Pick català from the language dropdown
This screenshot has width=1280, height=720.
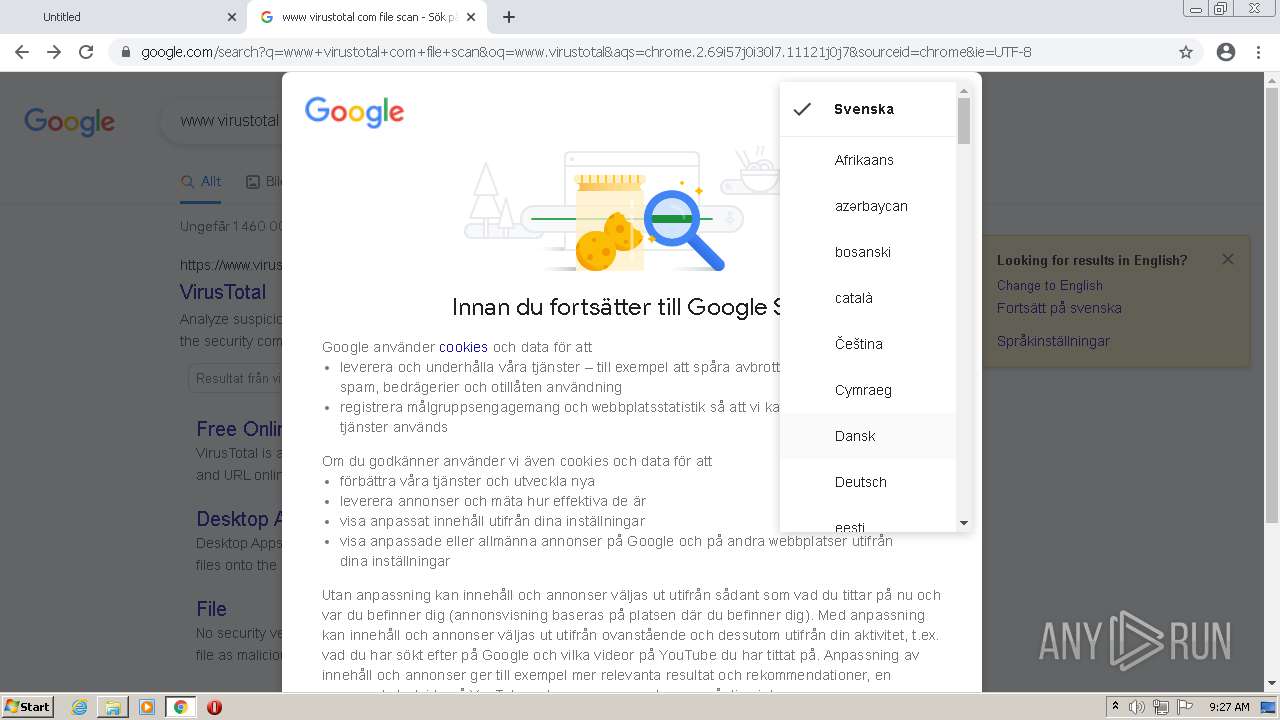coord(868,298)
